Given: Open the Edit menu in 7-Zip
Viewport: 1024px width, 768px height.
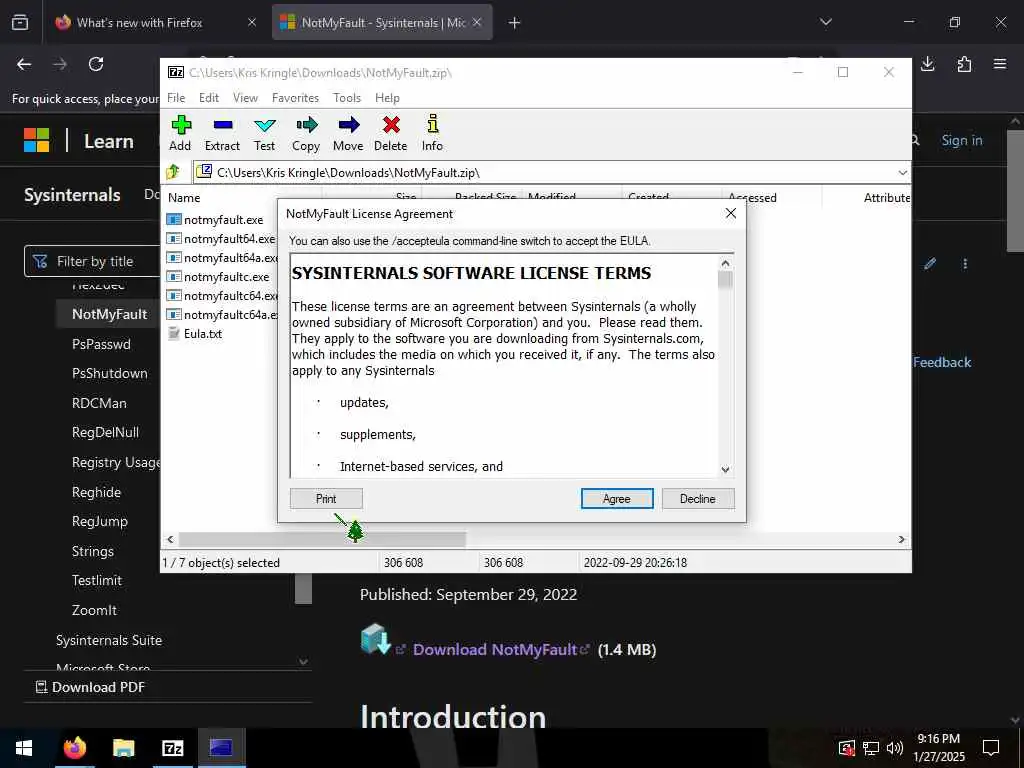Looking at the screenshot, I should (209, 97).
